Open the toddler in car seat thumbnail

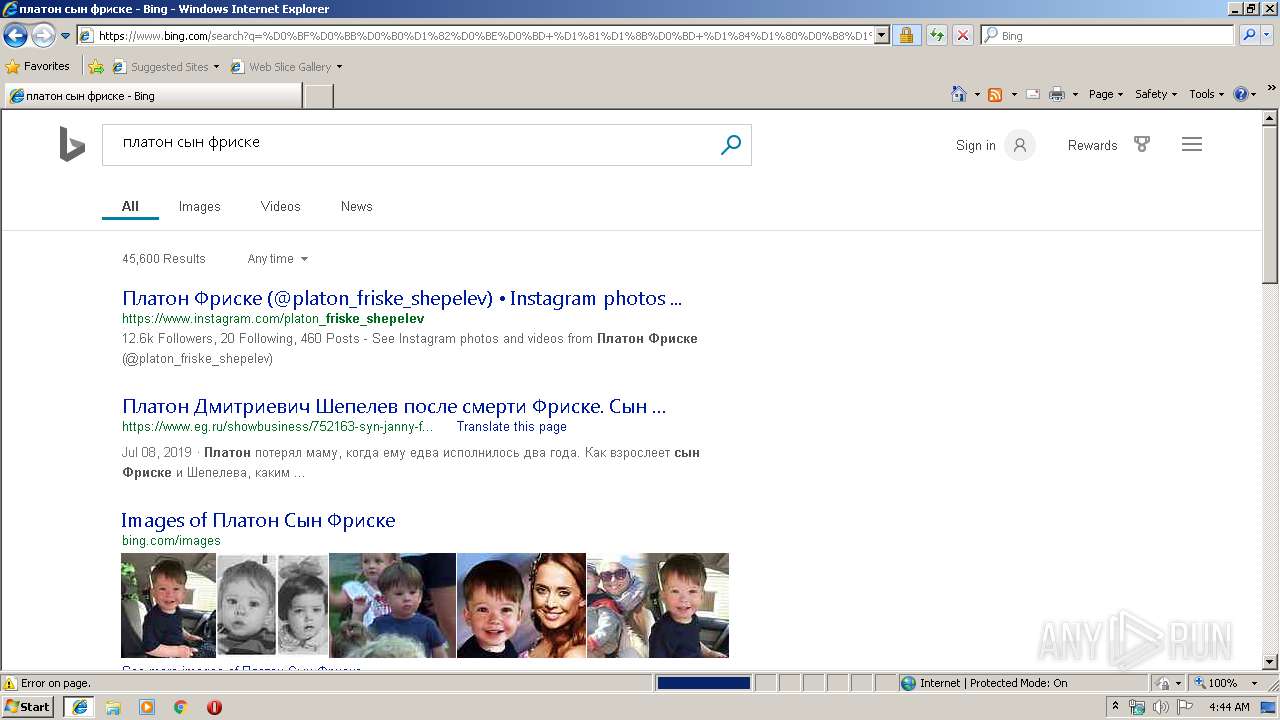coord(168,605)
